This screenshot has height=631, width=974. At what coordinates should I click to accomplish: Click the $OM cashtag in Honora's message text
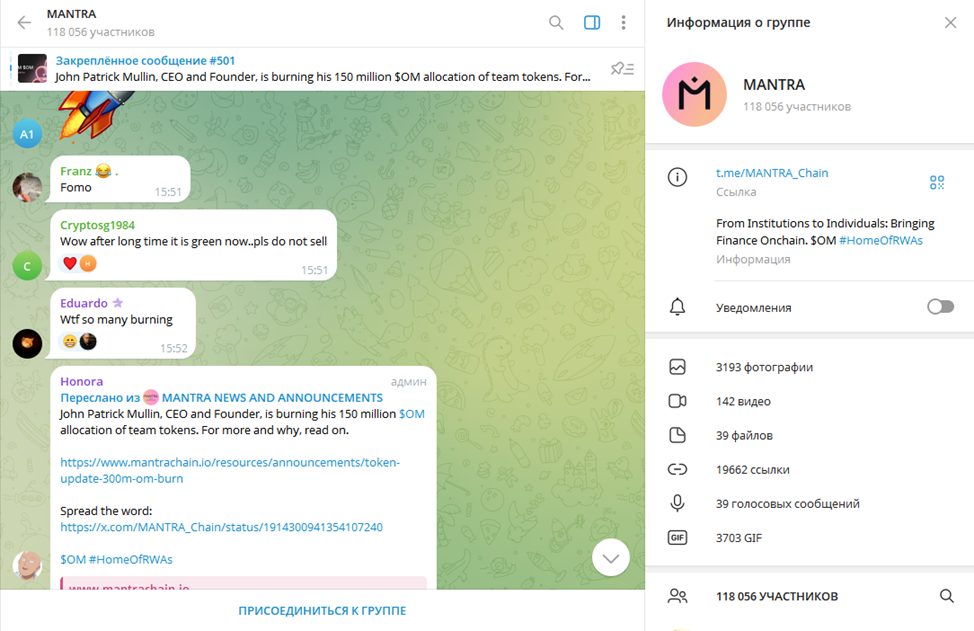tap(412, 414)
